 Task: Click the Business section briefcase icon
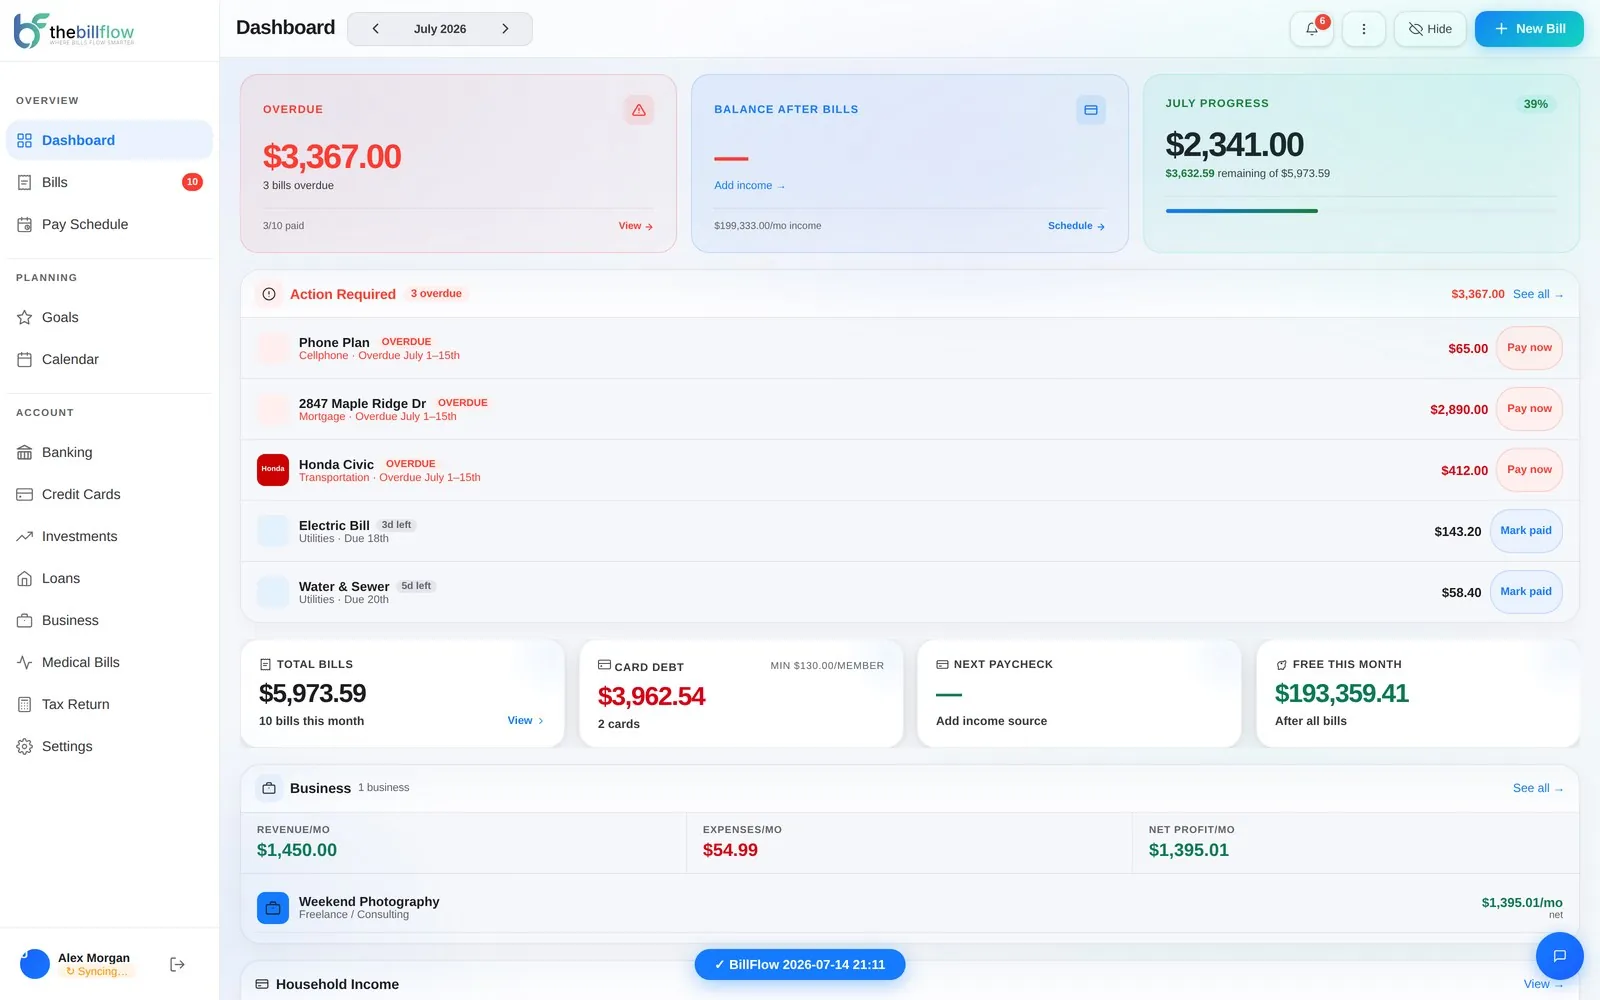(x=269, y=788)
